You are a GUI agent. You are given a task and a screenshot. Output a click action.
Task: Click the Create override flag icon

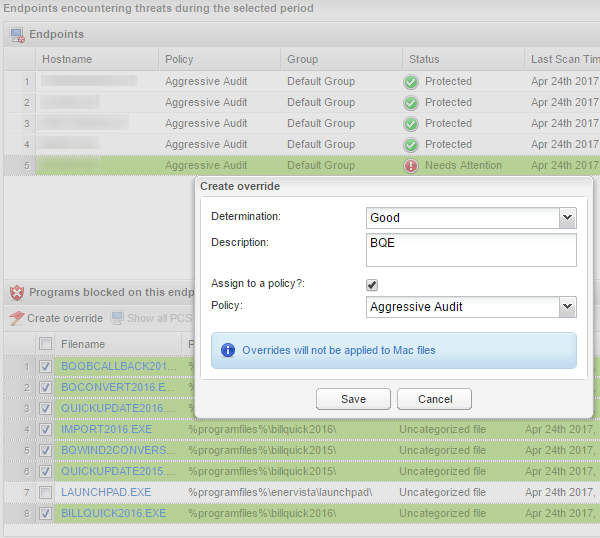[x=17, y=318]
